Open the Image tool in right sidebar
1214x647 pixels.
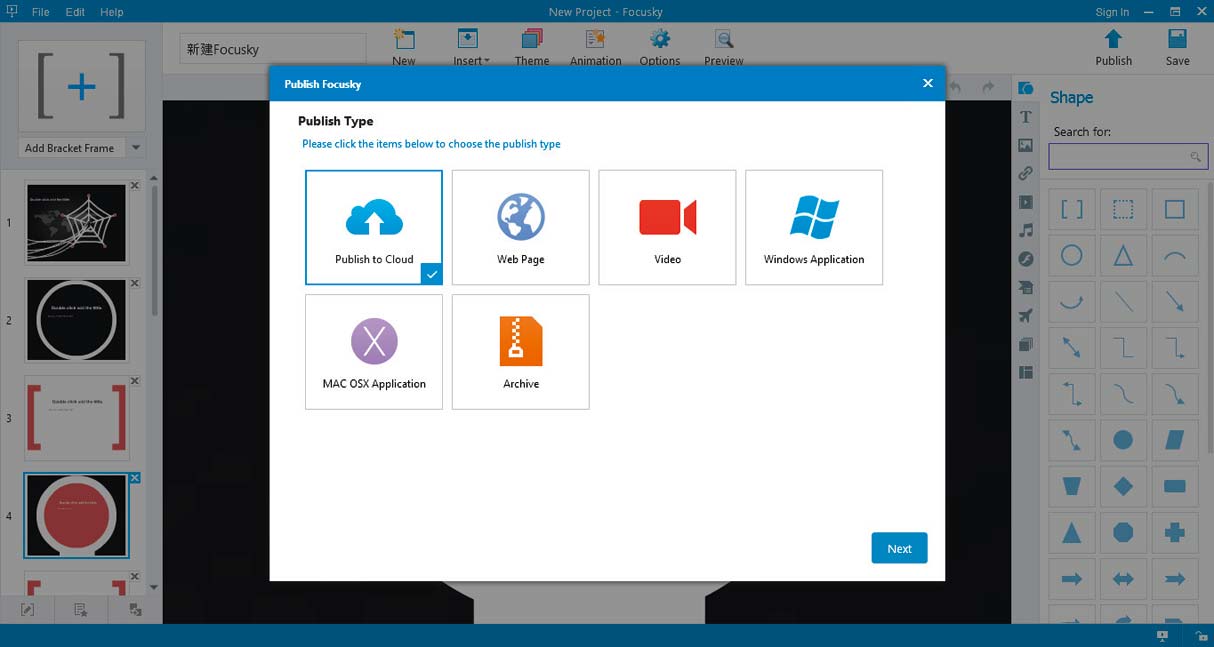(1025, 146)
